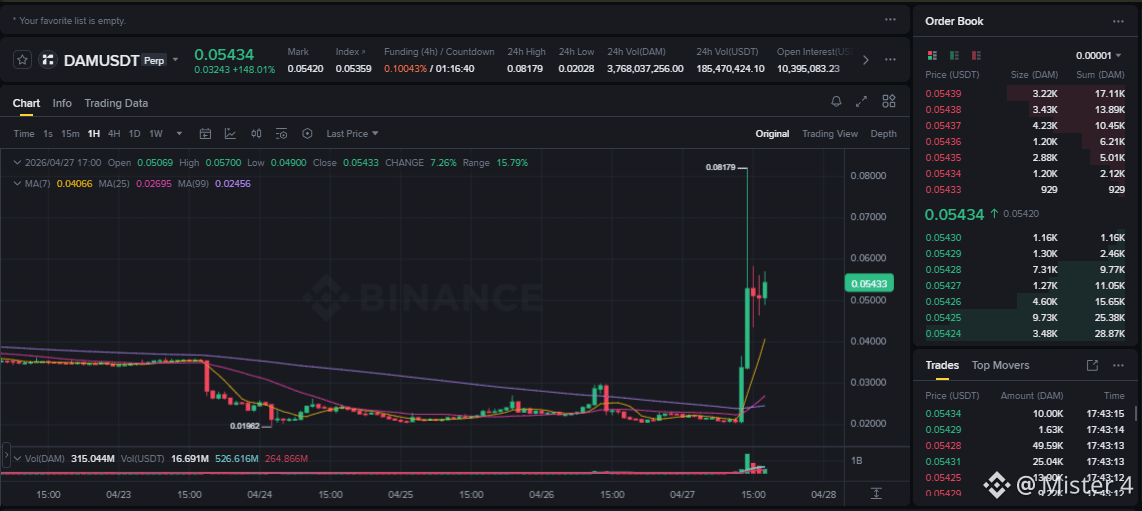The height and width of the screenshot is (511, 1142).
Task: Click the 0.01962 low marker on chart
Action: (245, 426)
